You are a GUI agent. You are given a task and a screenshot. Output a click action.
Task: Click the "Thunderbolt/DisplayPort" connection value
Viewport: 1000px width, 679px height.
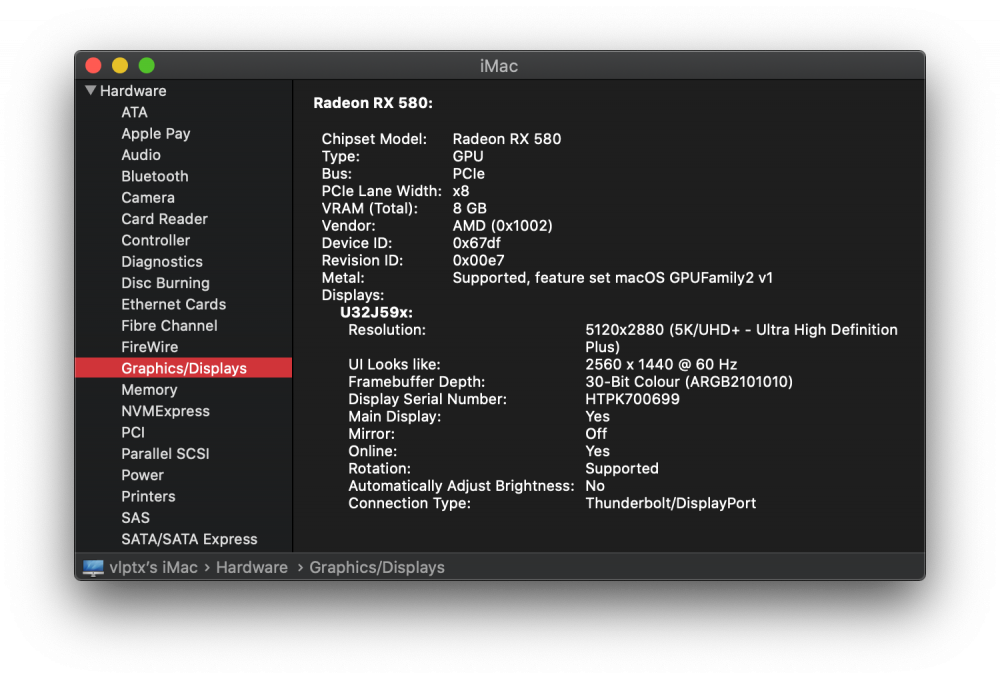pos(671,503)
